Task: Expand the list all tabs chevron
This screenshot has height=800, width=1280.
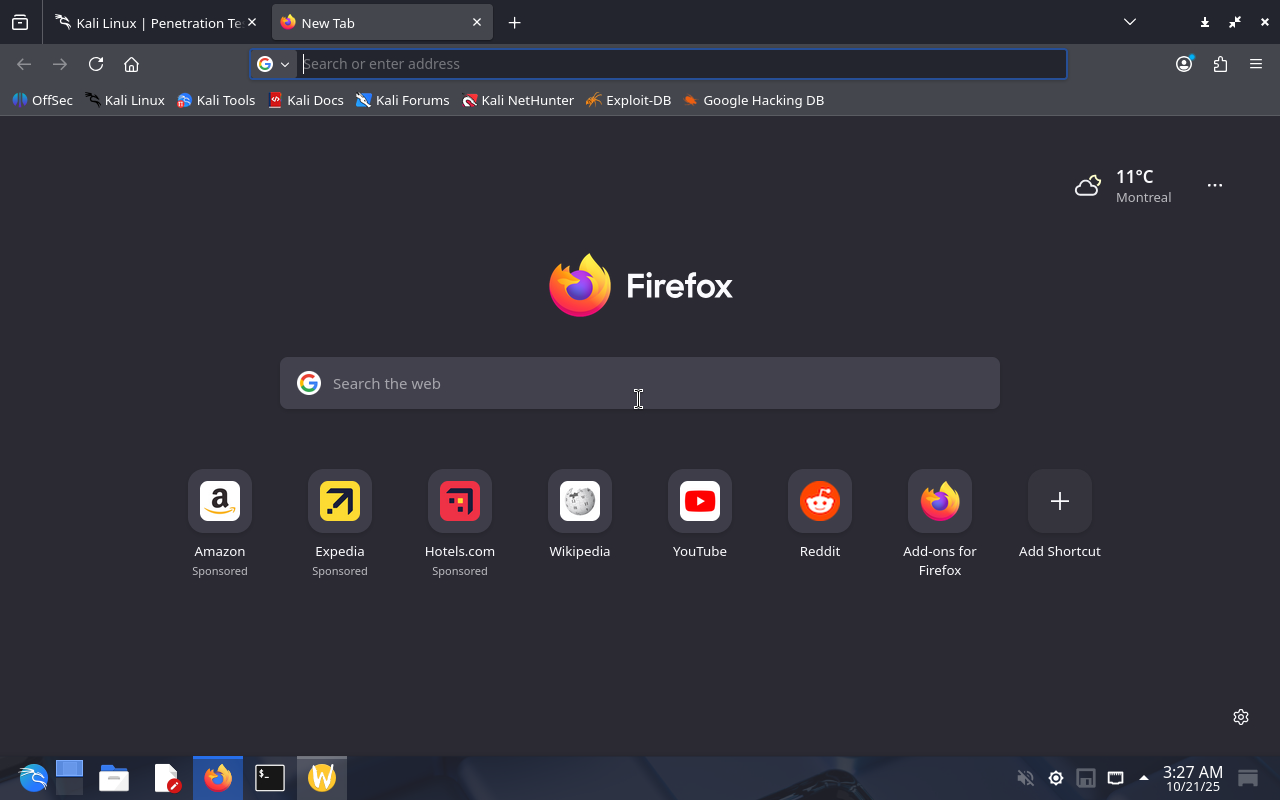Action: (1129, 22)
